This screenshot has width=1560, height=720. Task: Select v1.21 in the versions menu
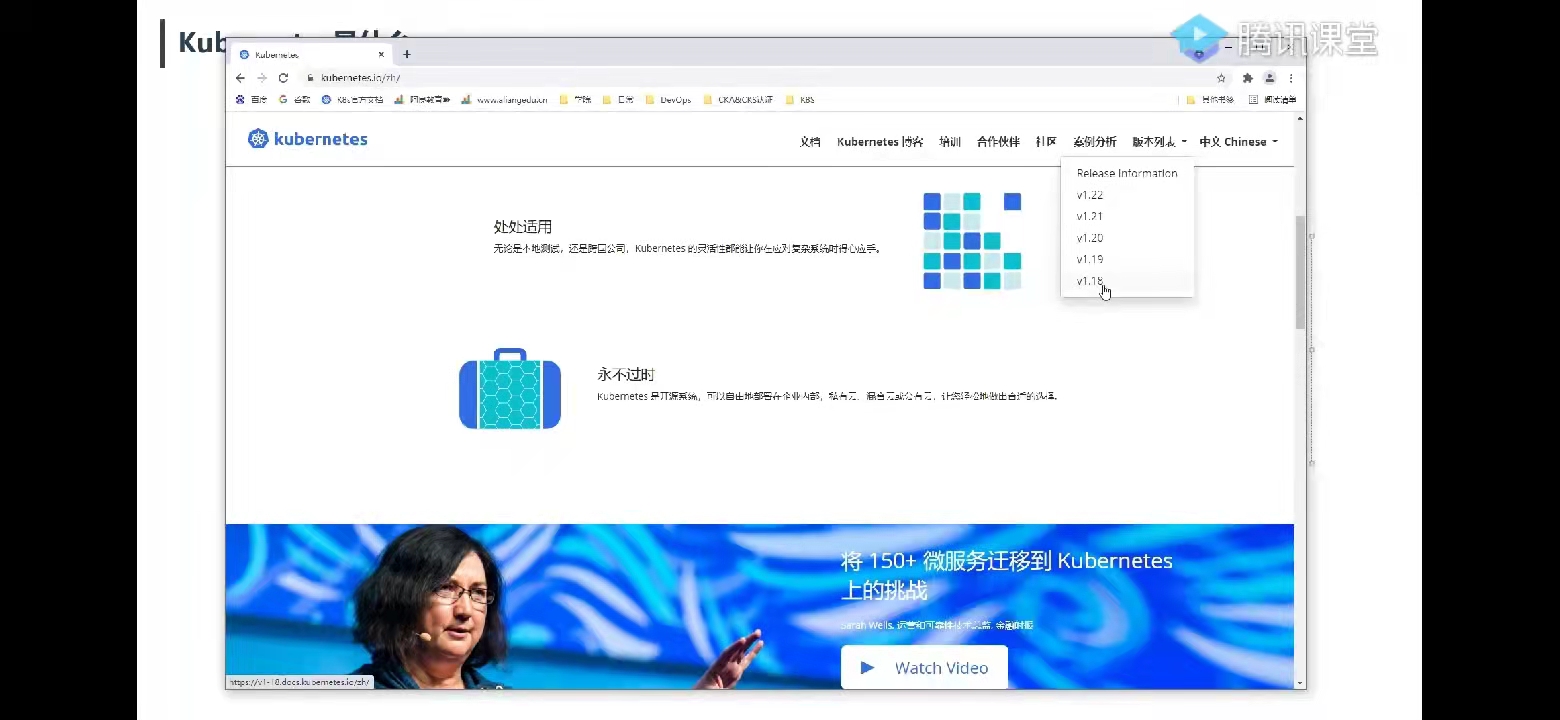[x=1127, y=216]
